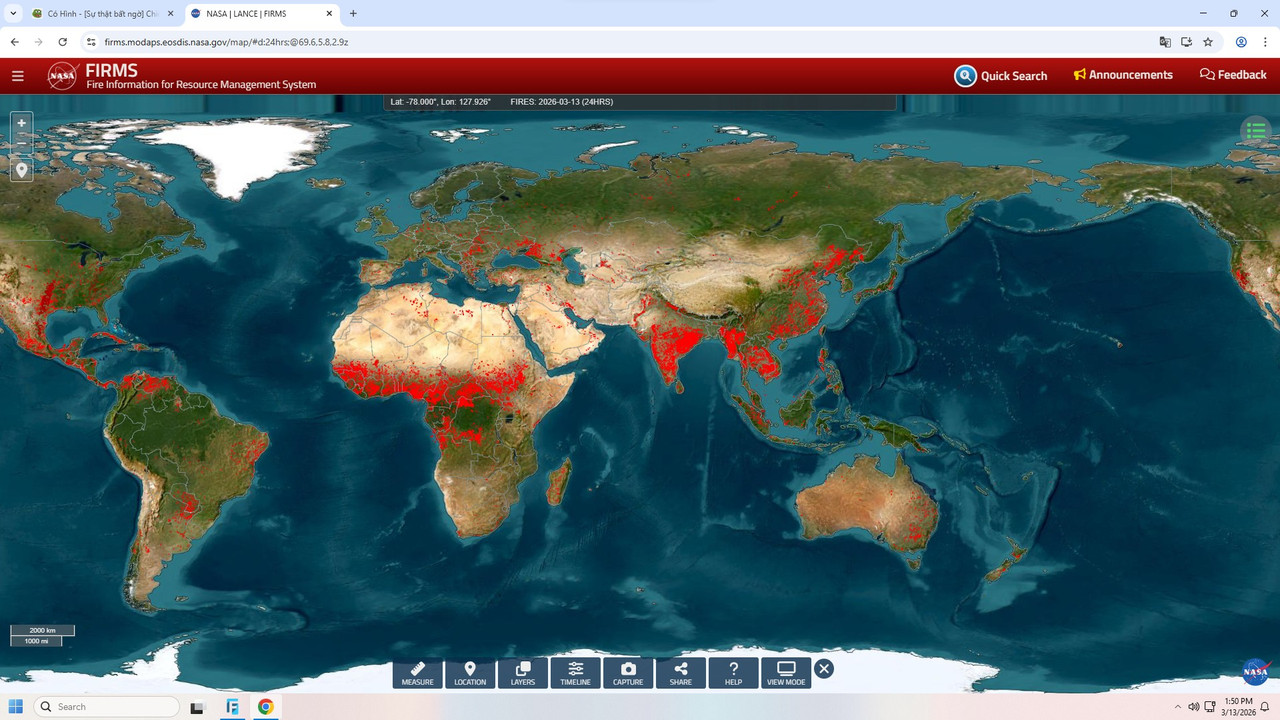This screenshot has height=720, width=1280.
Task: Show hidden system tray icons
Action: click(x=1177, y=707)
